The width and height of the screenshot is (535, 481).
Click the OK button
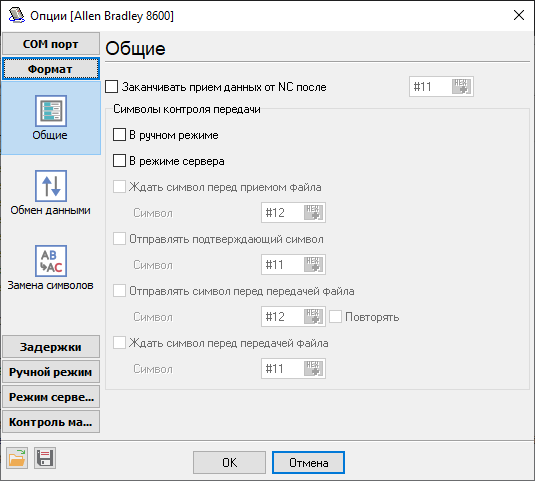(229, 463)
